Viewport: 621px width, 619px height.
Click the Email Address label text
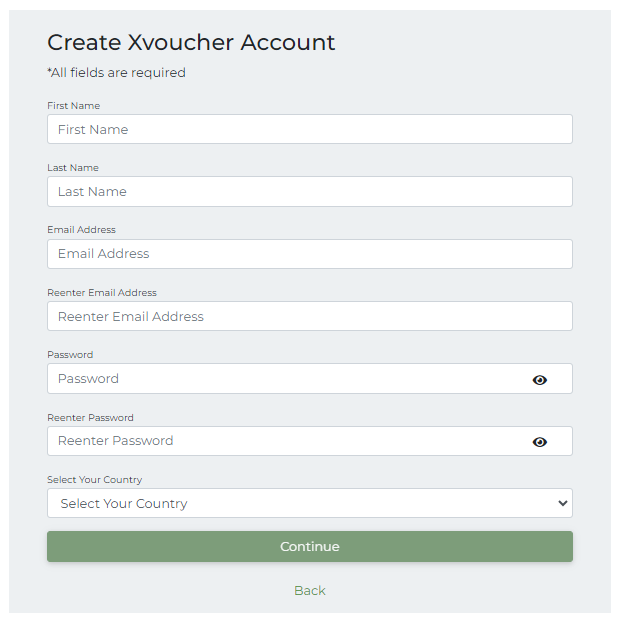click(82, 230)
